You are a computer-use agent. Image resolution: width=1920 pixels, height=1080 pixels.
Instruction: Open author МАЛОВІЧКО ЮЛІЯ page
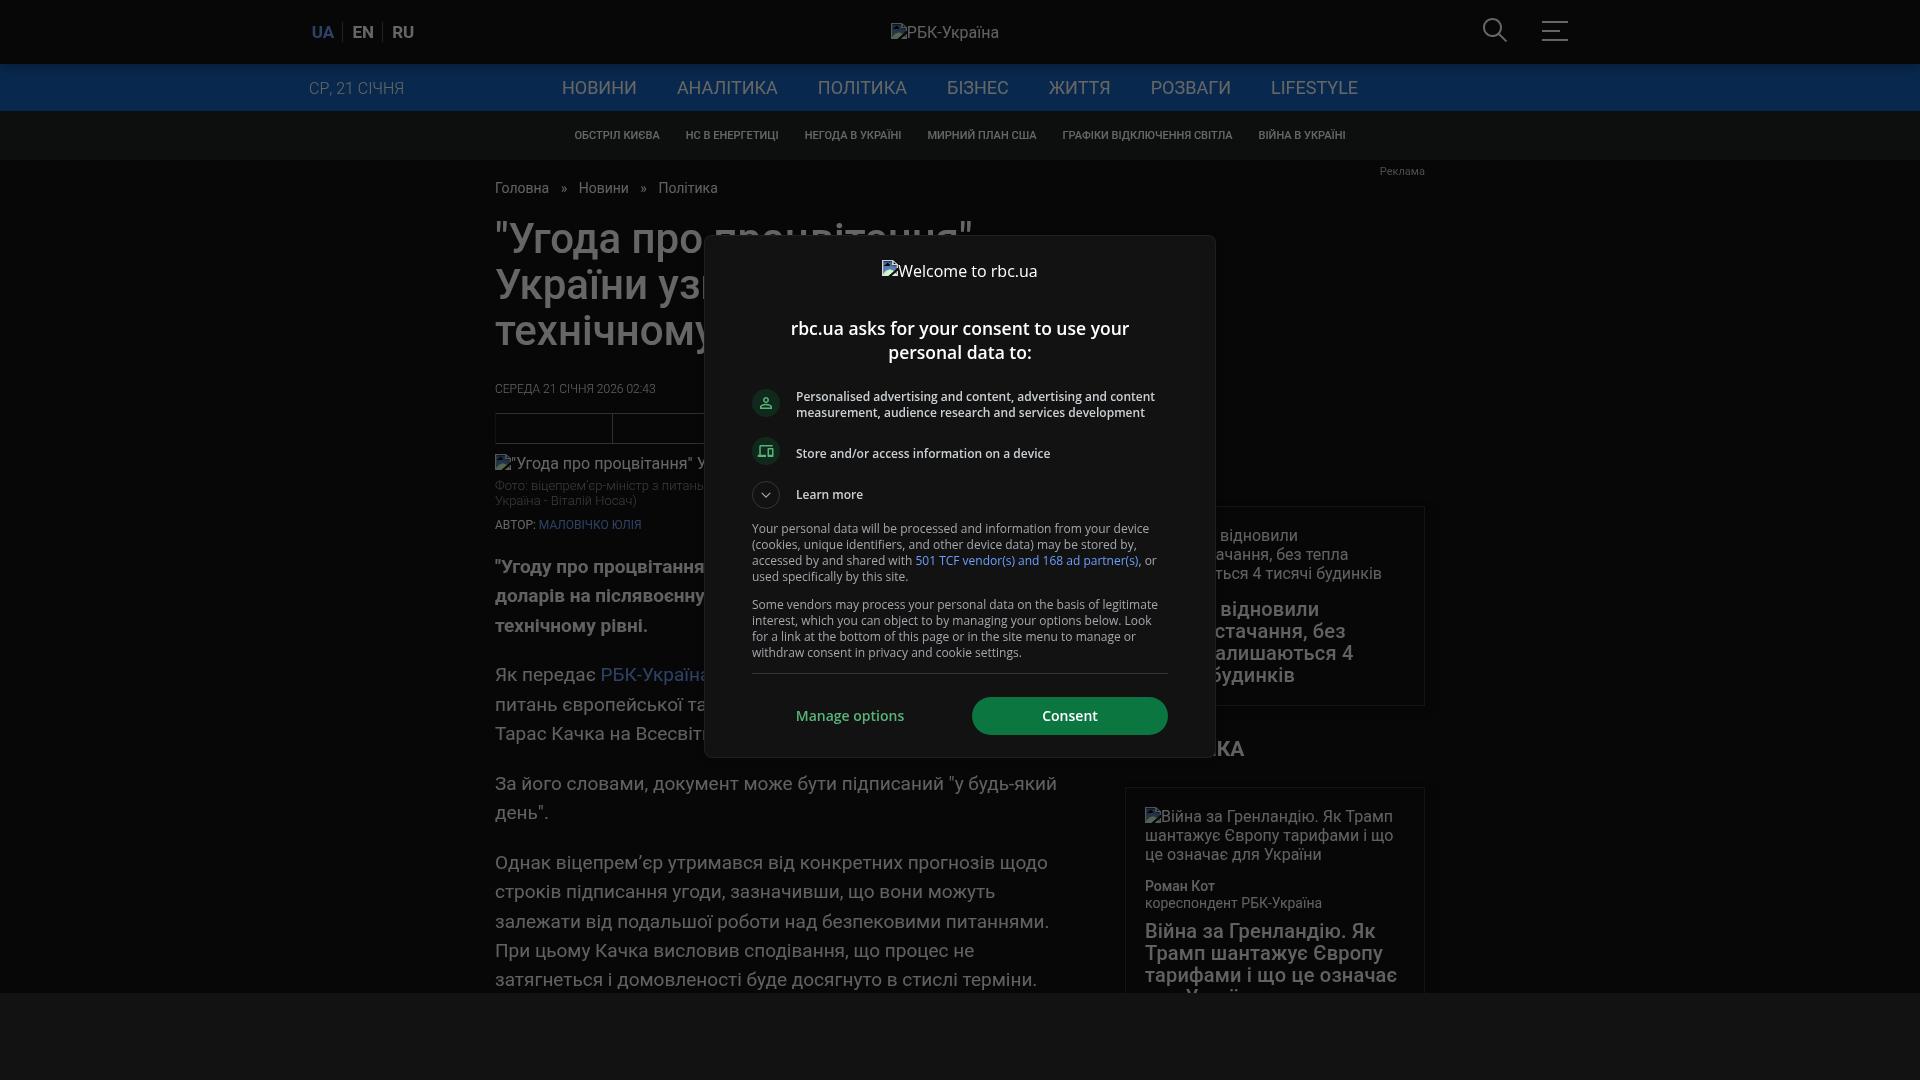click(x=590, y=525)
